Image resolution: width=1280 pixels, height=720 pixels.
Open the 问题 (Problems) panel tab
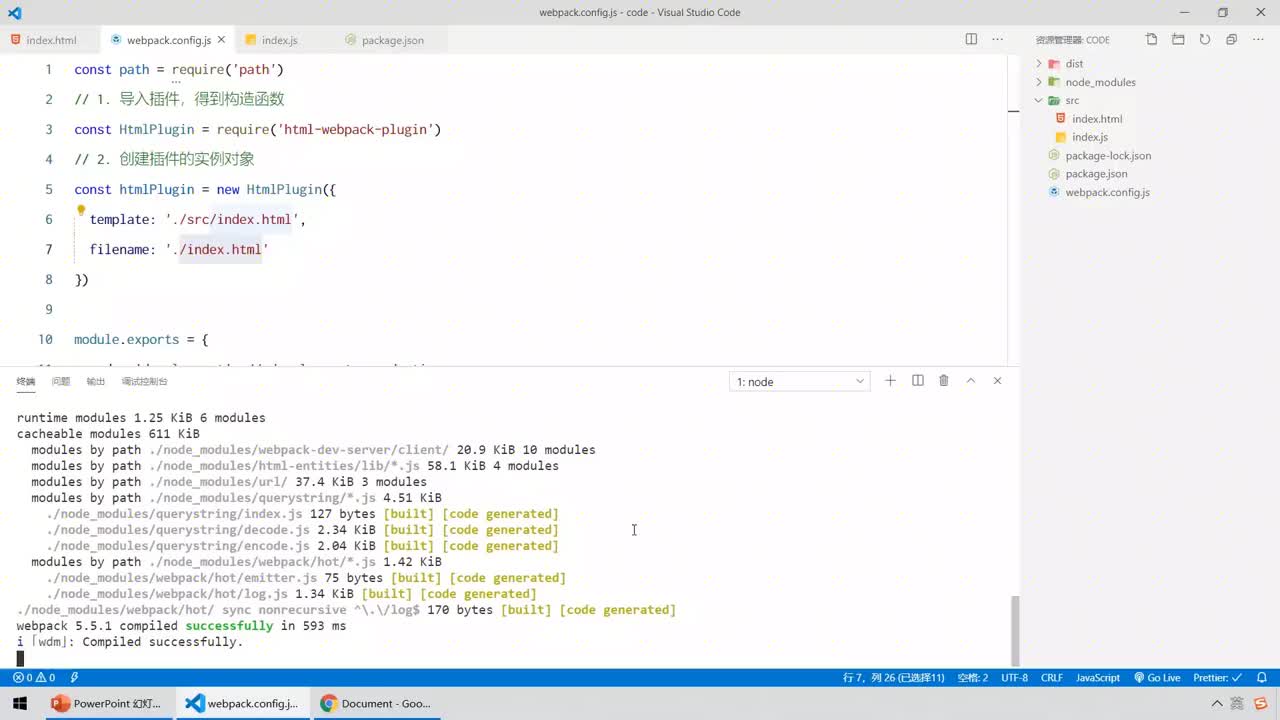61,381
